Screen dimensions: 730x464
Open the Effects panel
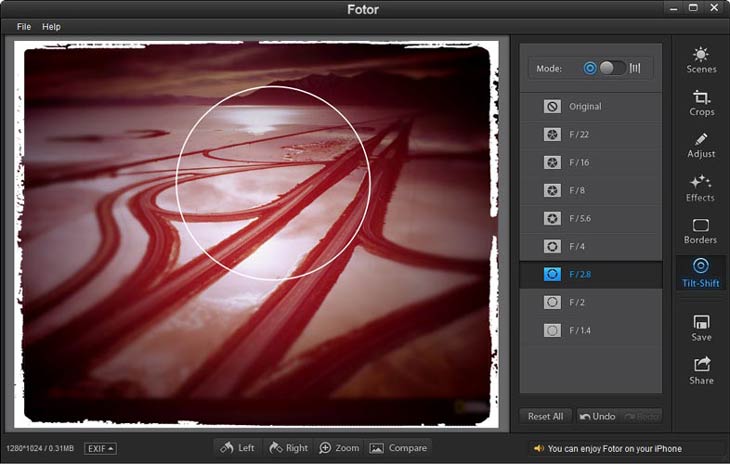coord(701,188)
